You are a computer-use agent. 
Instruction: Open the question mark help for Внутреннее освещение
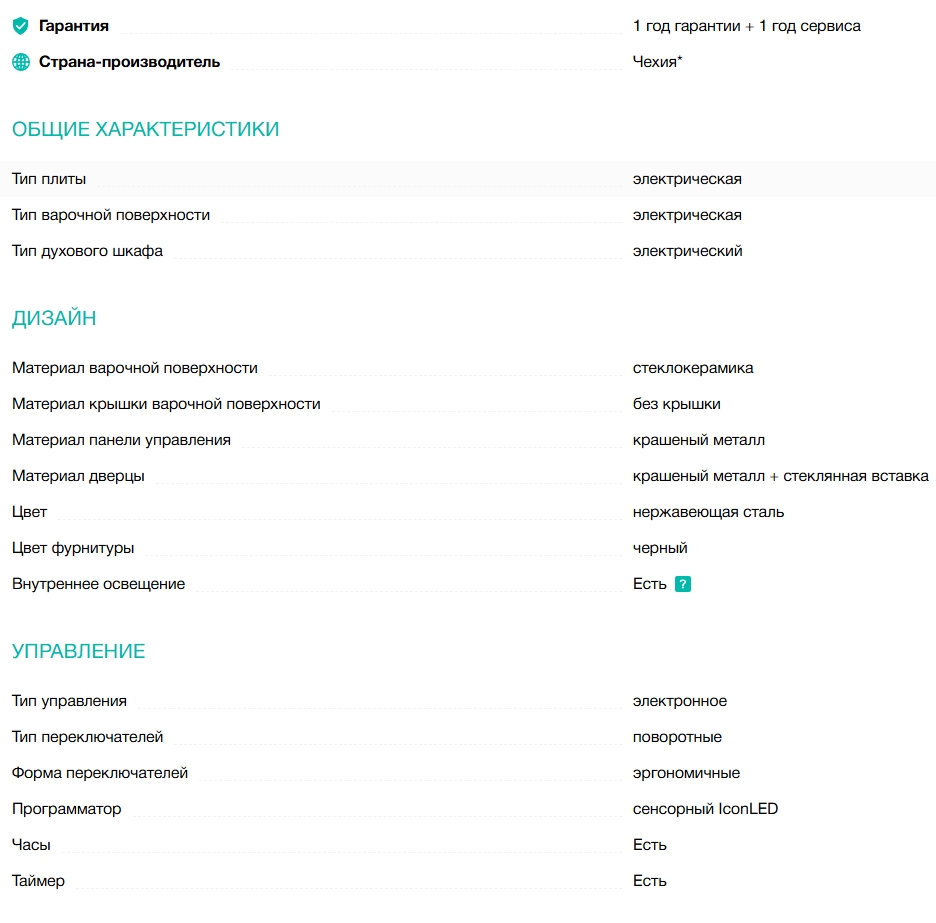683,584
